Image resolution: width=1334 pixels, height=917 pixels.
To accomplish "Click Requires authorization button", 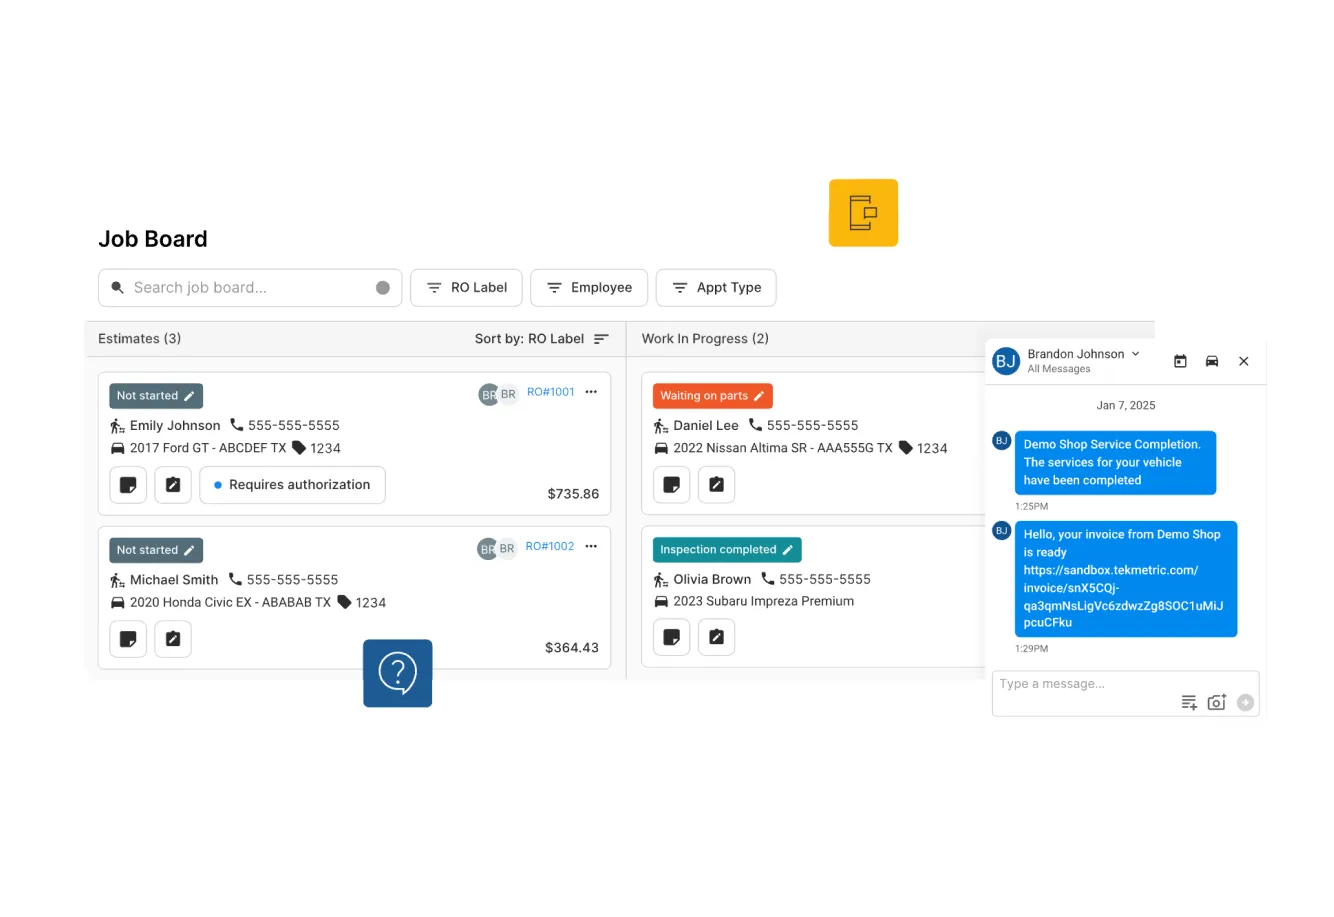I will (292, 485).
